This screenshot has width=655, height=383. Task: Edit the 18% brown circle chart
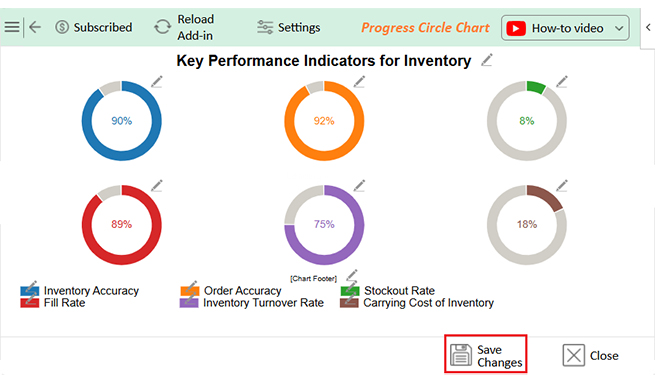(562, 185)
